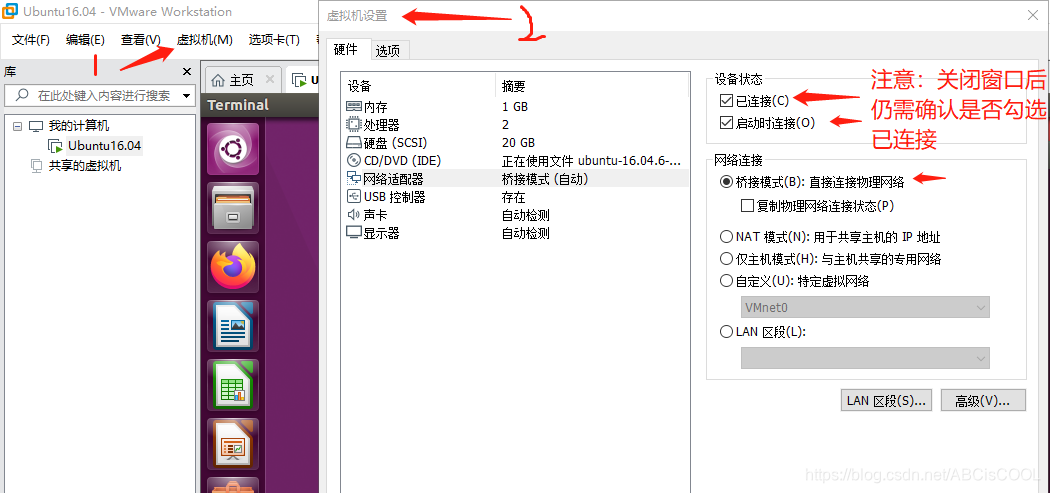This screenshot has width=1050, height=493.
Task: Open the library search options dropdown arrow
Action: click(x=185, y=96)
